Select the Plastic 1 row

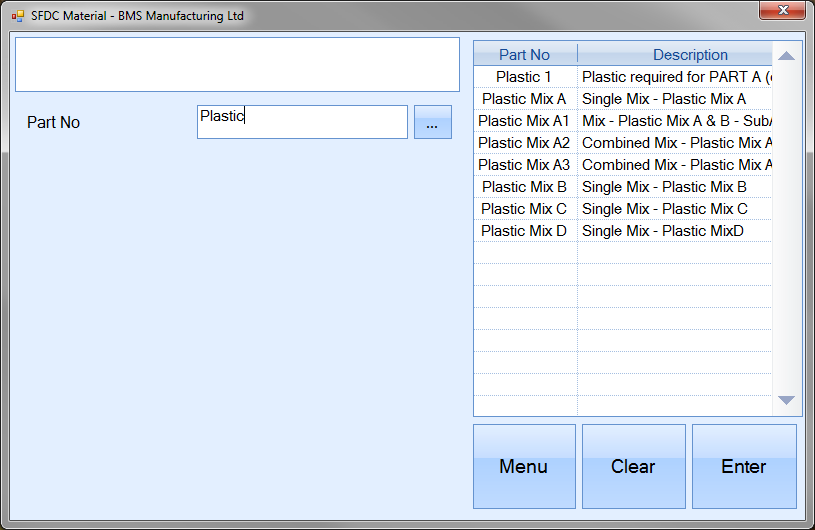click(x=524, y=77)
